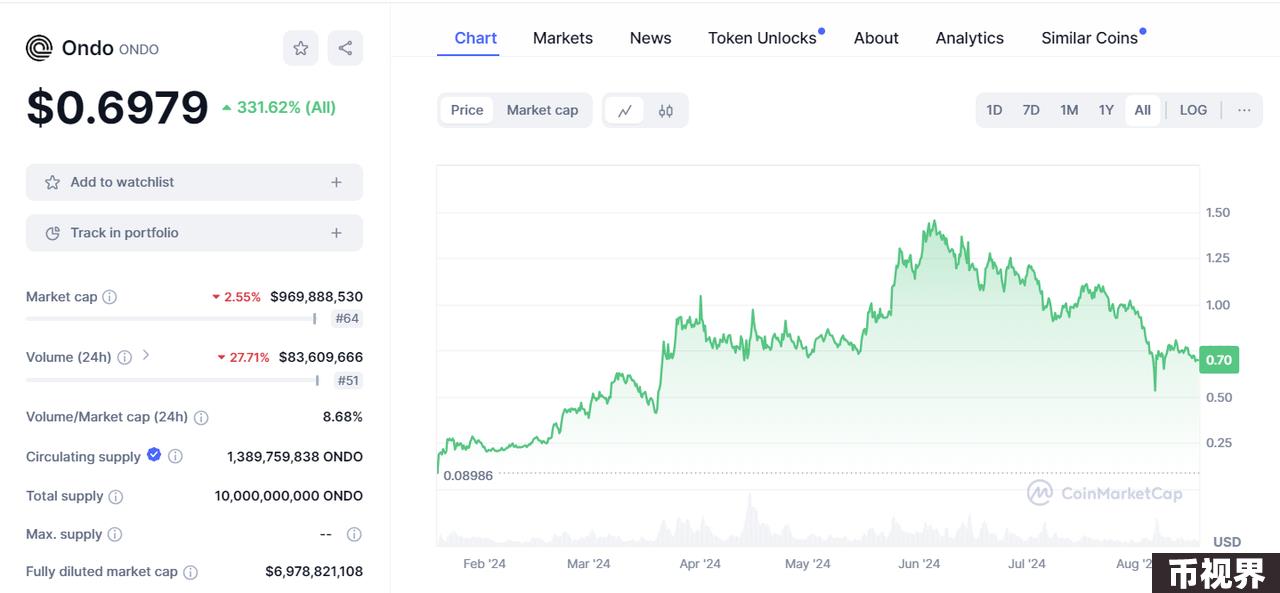Click the Add to watchlist button
The image size is (1280, 593).
tap(194, 182)
